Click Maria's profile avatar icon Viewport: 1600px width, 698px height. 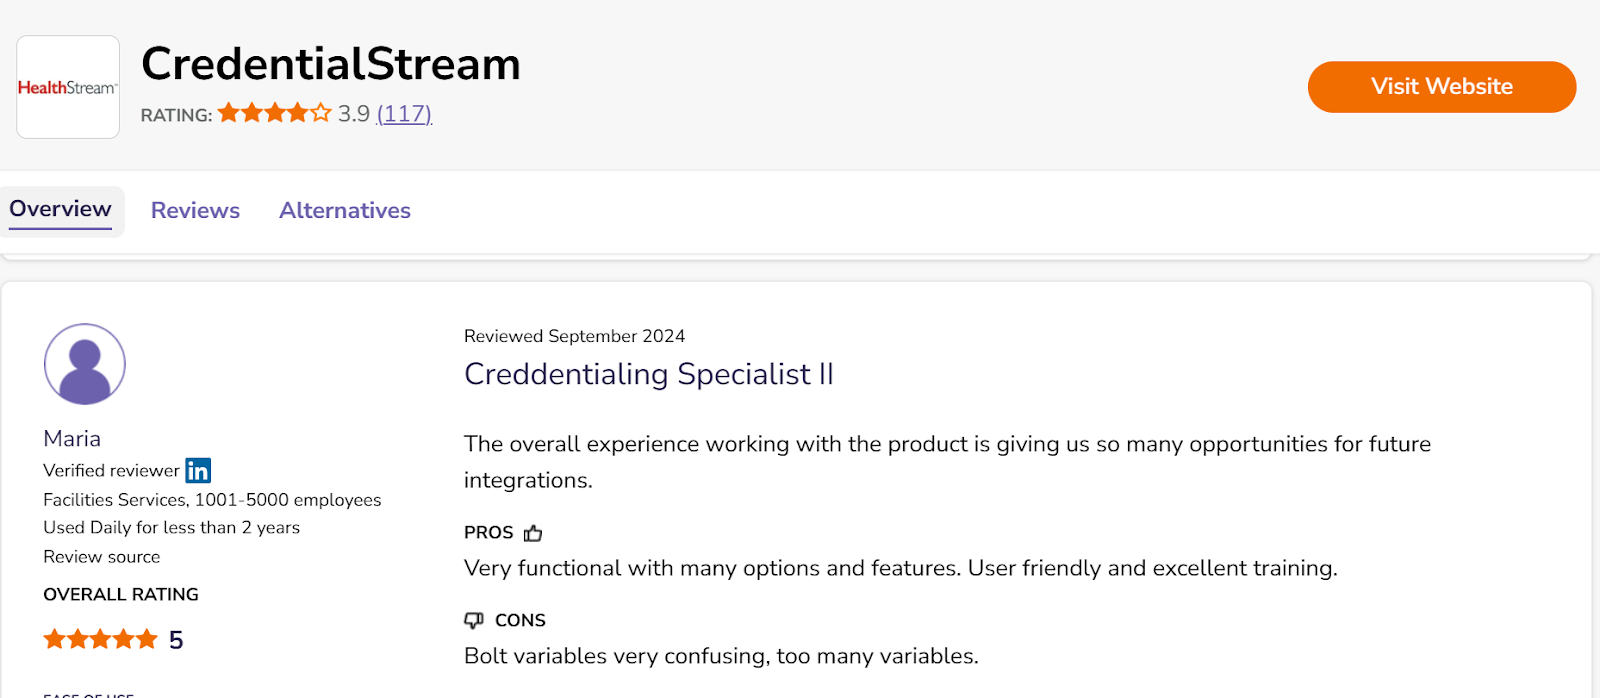[x=85, y=364]
